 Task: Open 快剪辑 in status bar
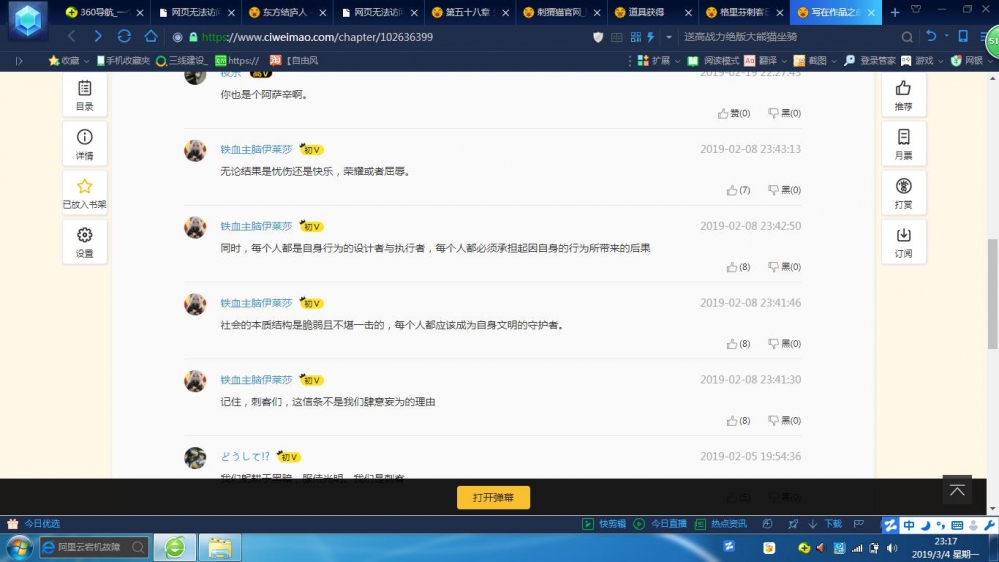(x=604, y=524)
